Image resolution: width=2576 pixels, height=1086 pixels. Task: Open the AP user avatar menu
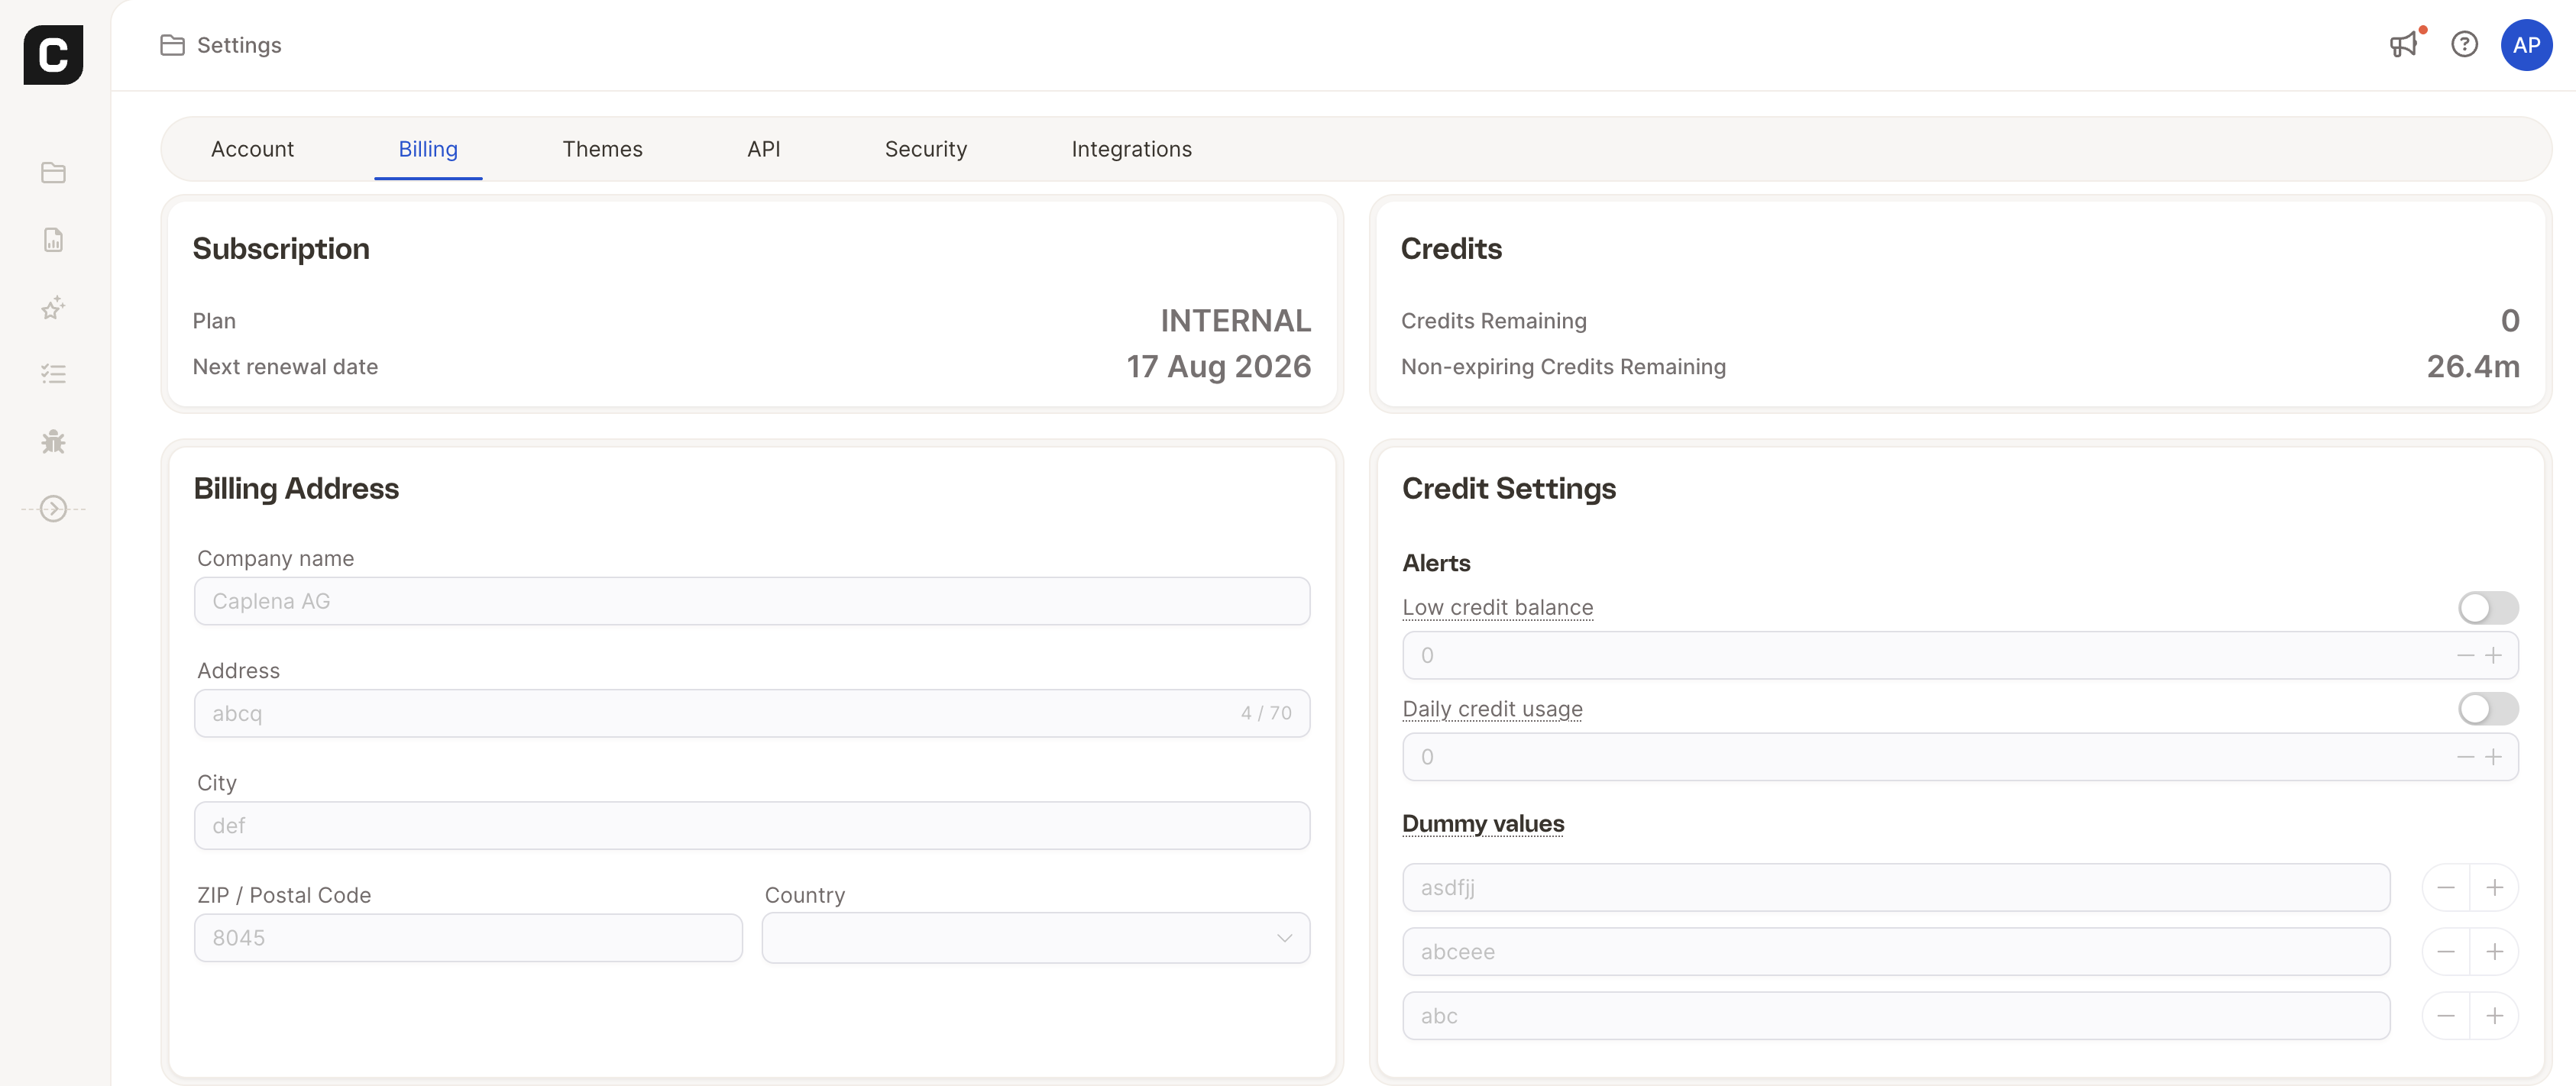click(x=2526, y=45)
